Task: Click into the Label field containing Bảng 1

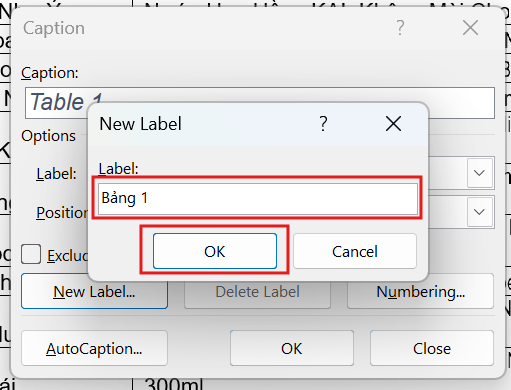Action: (x=258, y=199)
